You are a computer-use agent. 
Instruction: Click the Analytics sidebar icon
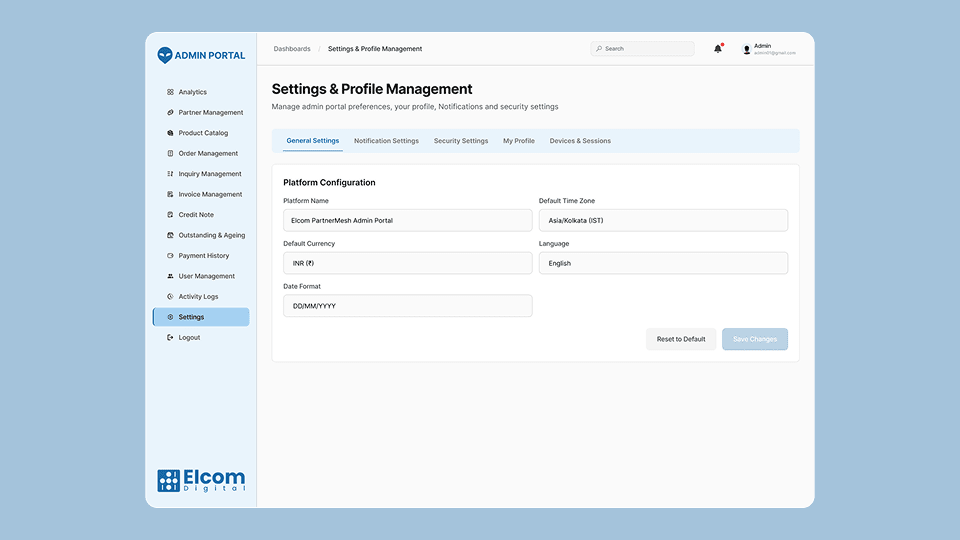tap(170, 92)
